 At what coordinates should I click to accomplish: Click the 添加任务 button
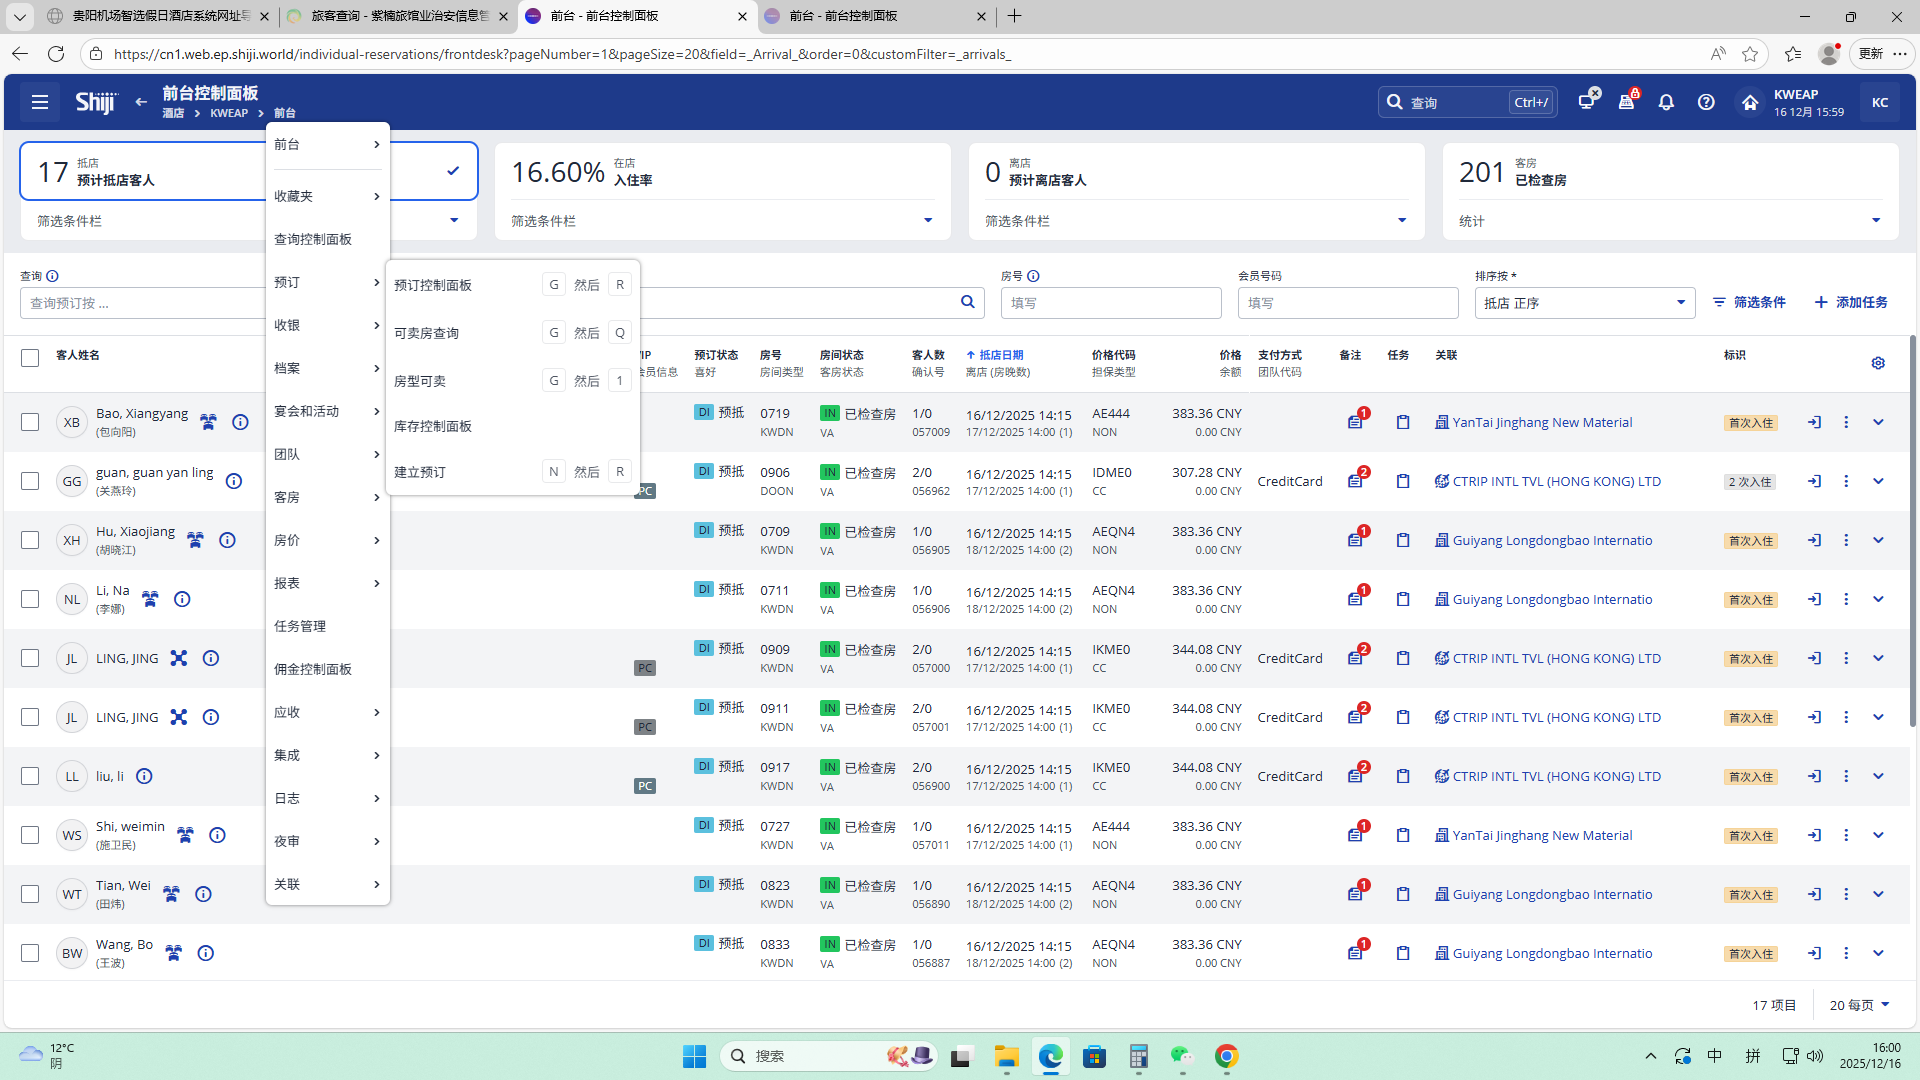click(1851, 302)
